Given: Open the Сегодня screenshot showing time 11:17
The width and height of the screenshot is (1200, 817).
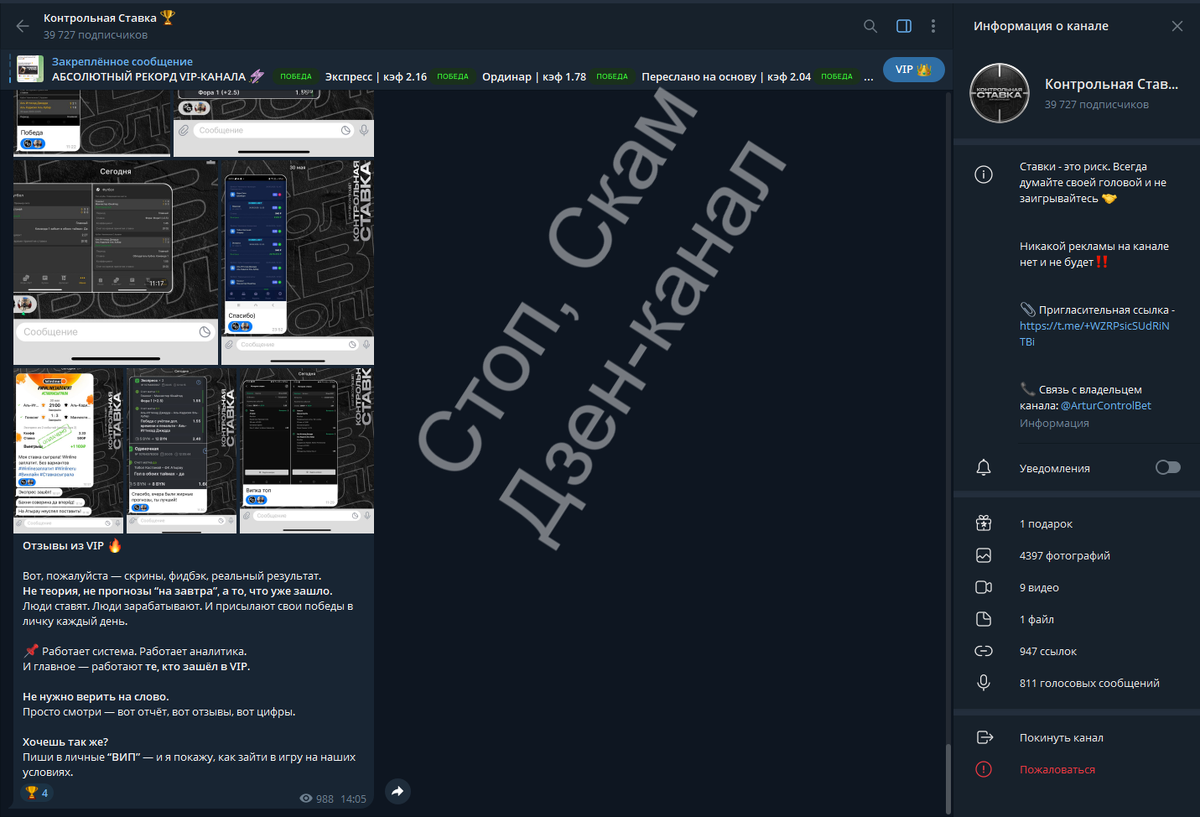Looking at the screenshot, I should (116, 262).
